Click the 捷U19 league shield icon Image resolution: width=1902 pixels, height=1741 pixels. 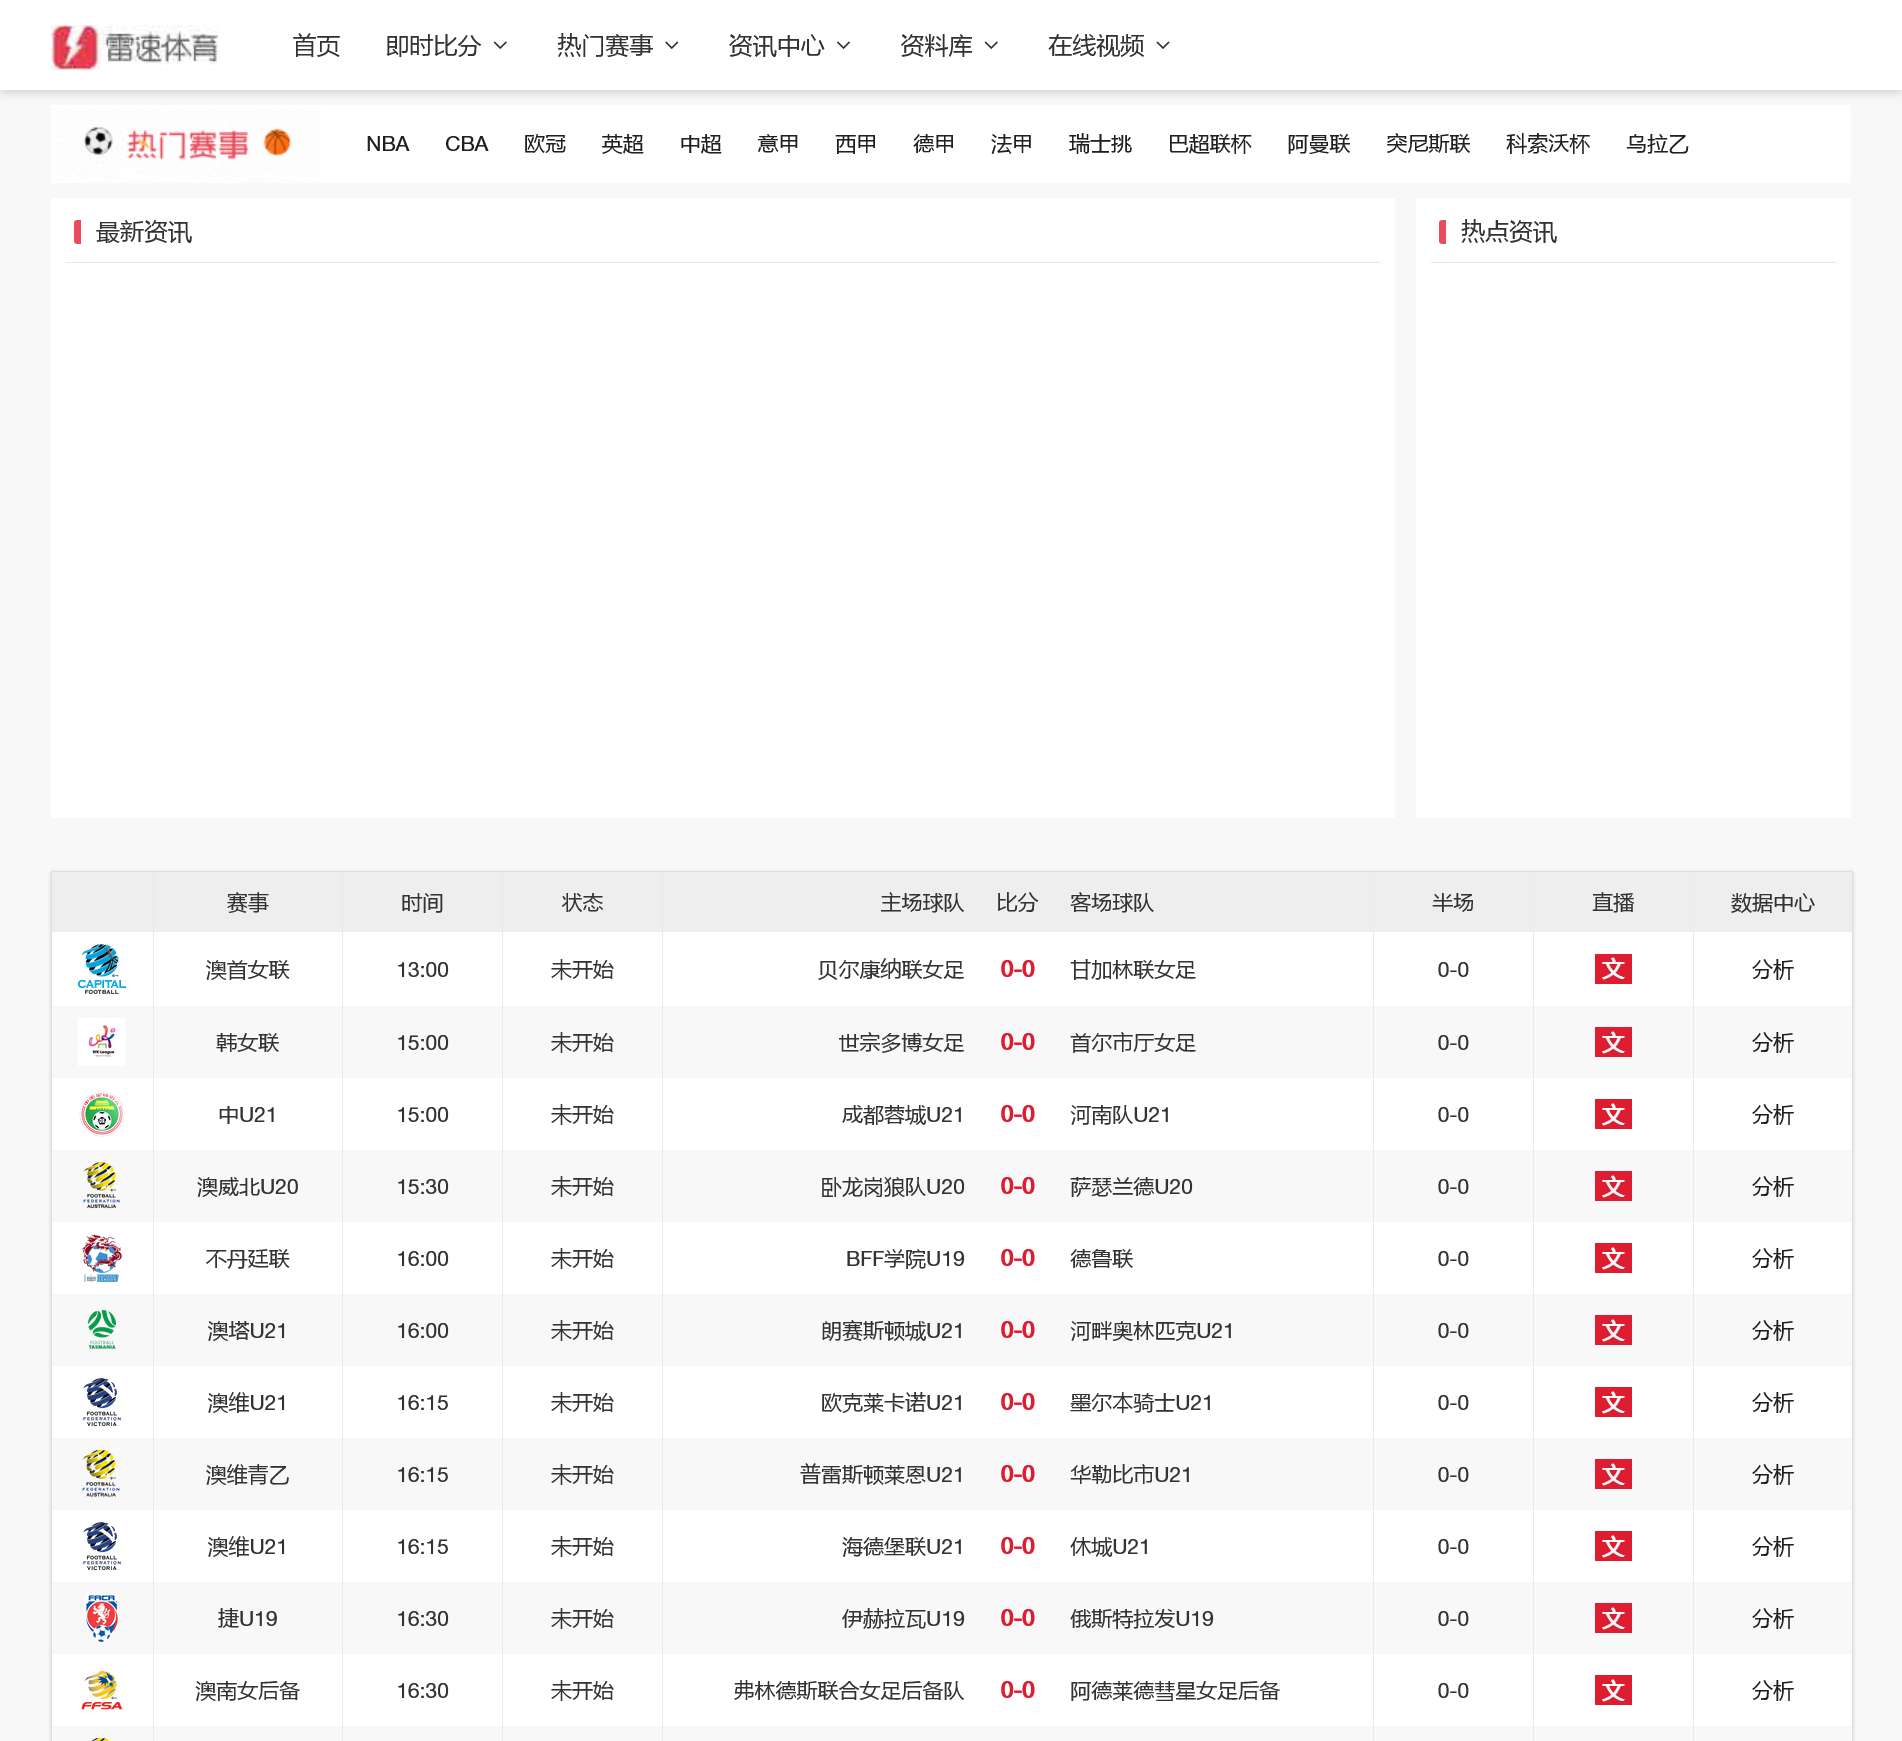(101, 1618)
